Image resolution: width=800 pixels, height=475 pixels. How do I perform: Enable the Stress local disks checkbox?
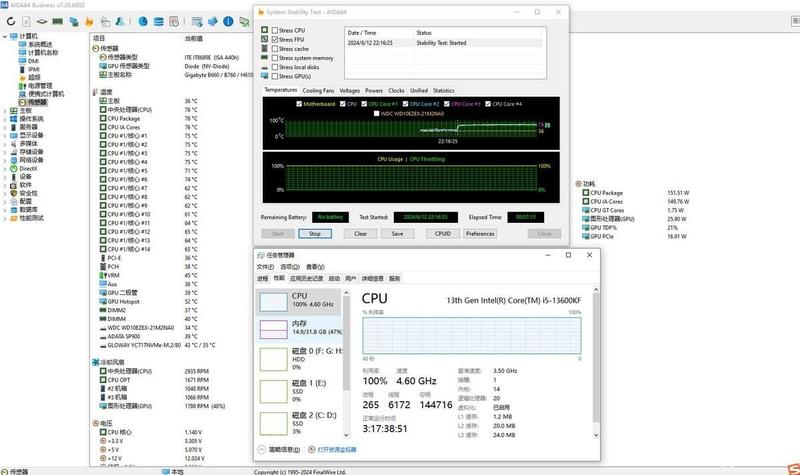[x=275, y=67]
